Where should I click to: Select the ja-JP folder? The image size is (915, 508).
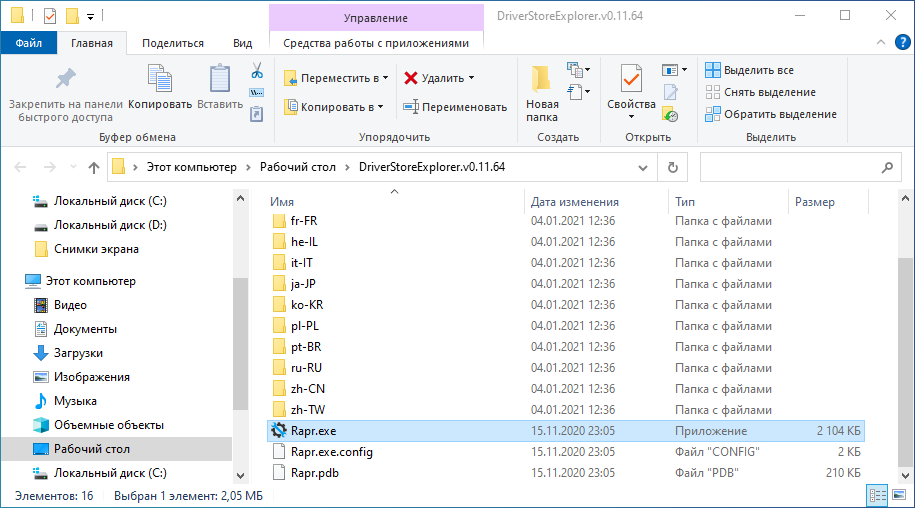click(303, 284)
